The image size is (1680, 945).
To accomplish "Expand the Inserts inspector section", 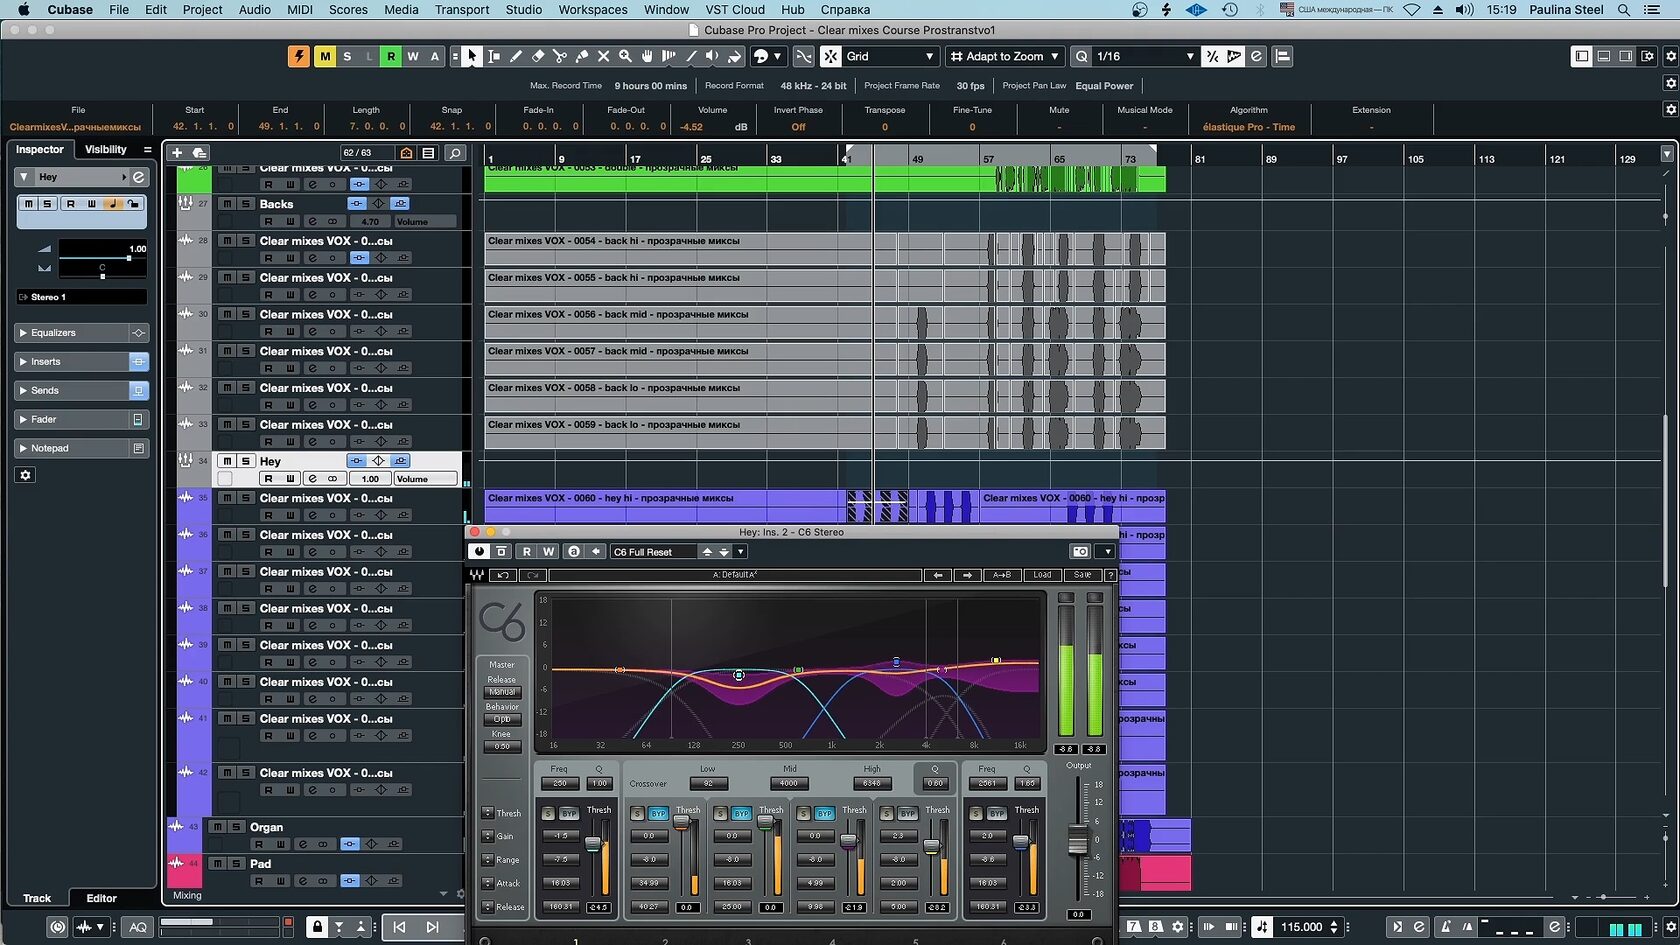I will click(x=70, y=362).
